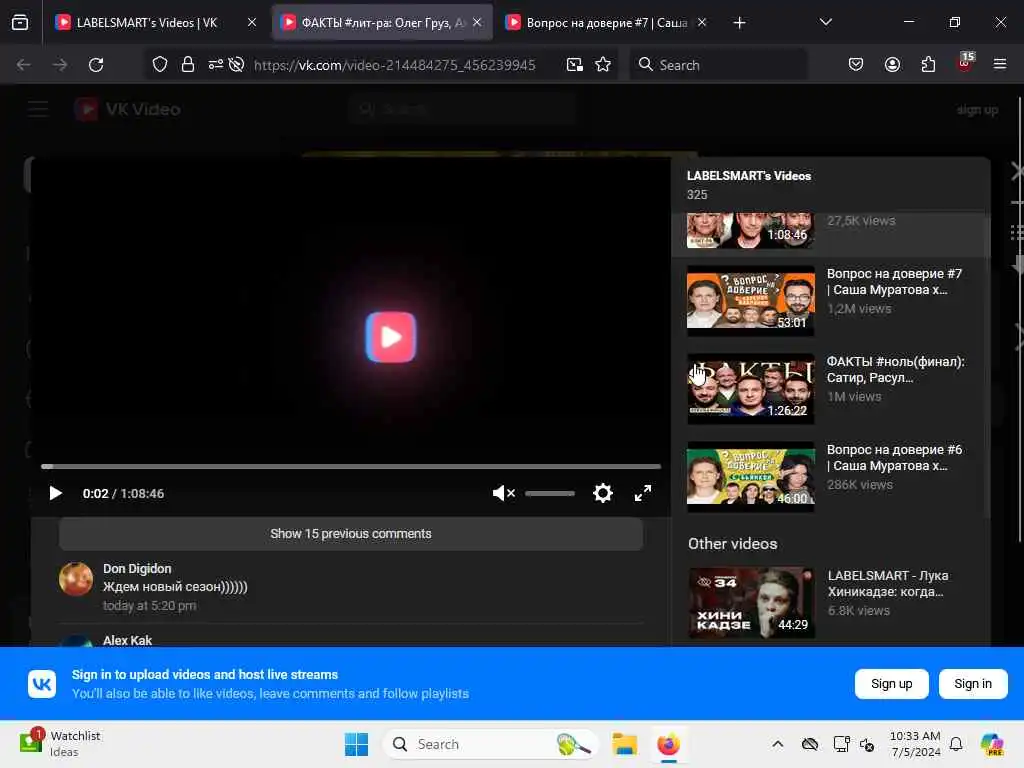Viewport: 1024px width, 768px height.
Task: Open the tracking protection shield icon
Action: coord(160,65)
